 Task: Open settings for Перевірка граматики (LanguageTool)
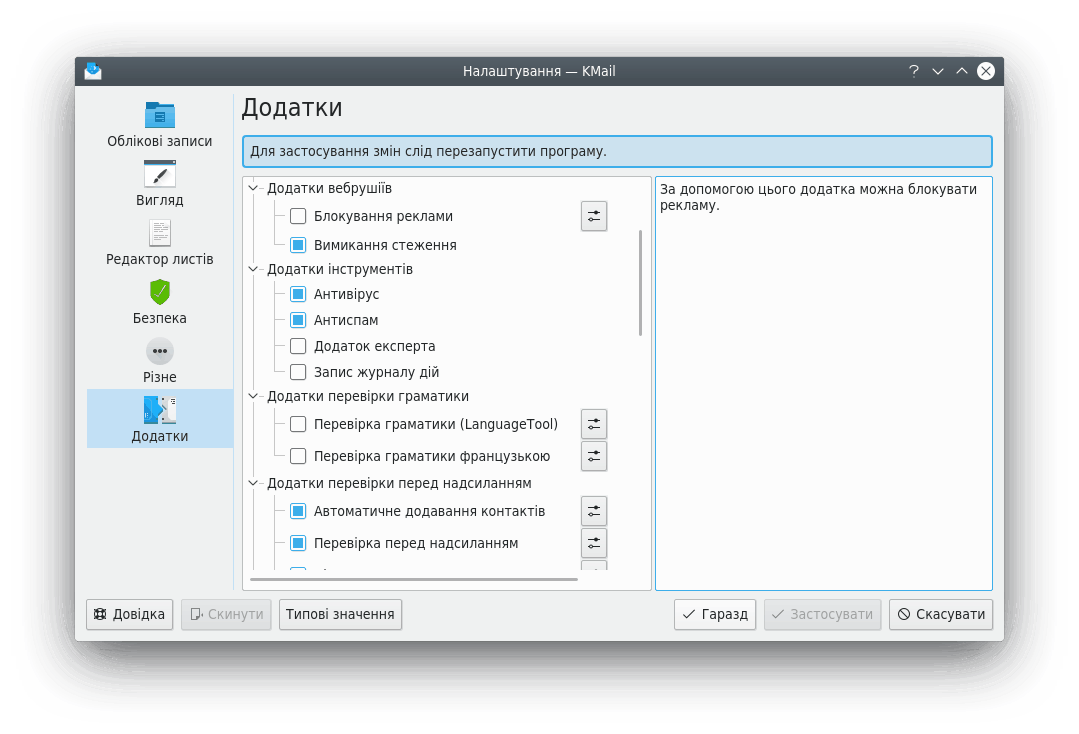coord(594,424)
